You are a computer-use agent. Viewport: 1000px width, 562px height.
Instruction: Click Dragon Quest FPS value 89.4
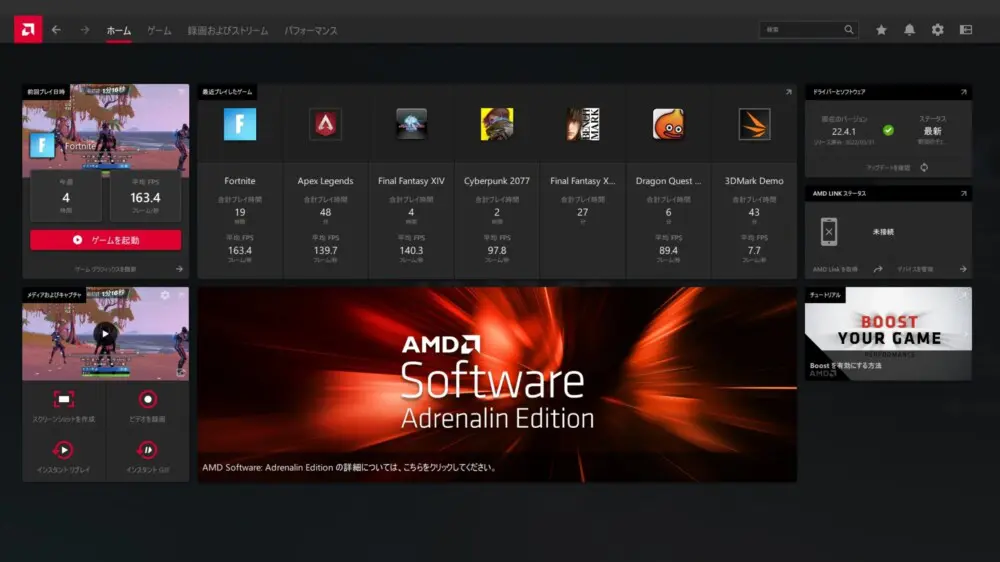tap(668, 251)
